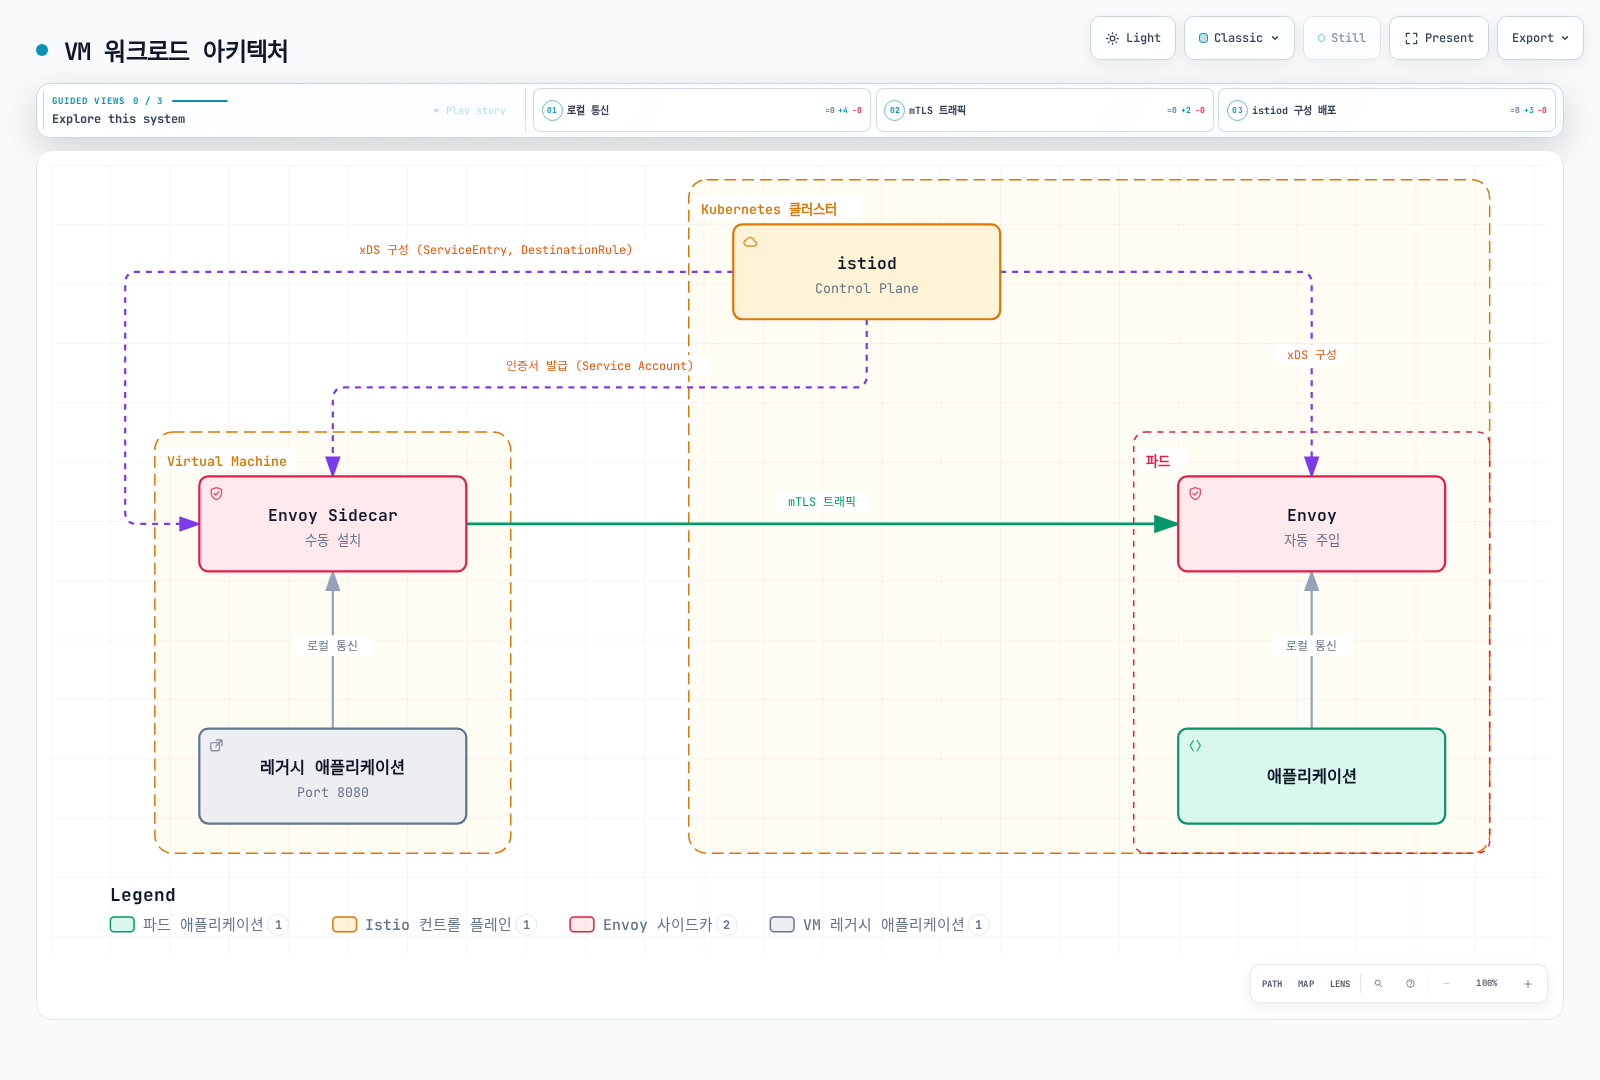Screen dimensions: 1600x1080
Task: Click 로컬 통신 label inside 파드 group
Action: 1312,646
